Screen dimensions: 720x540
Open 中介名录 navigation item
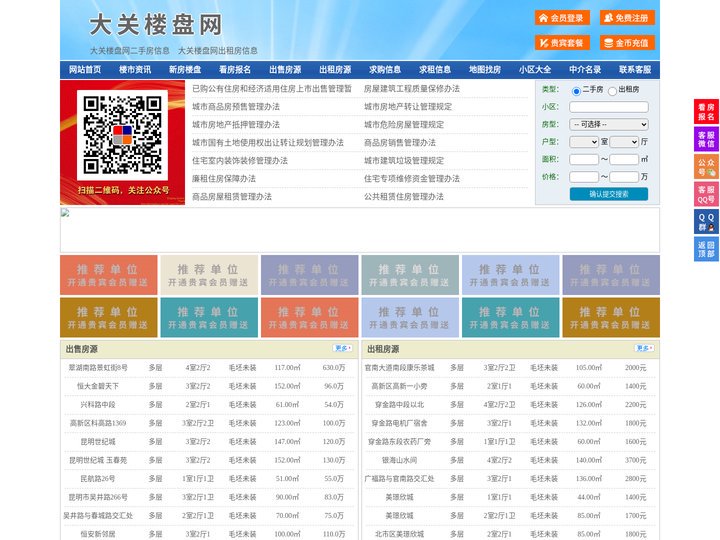[x=585, y=70]
